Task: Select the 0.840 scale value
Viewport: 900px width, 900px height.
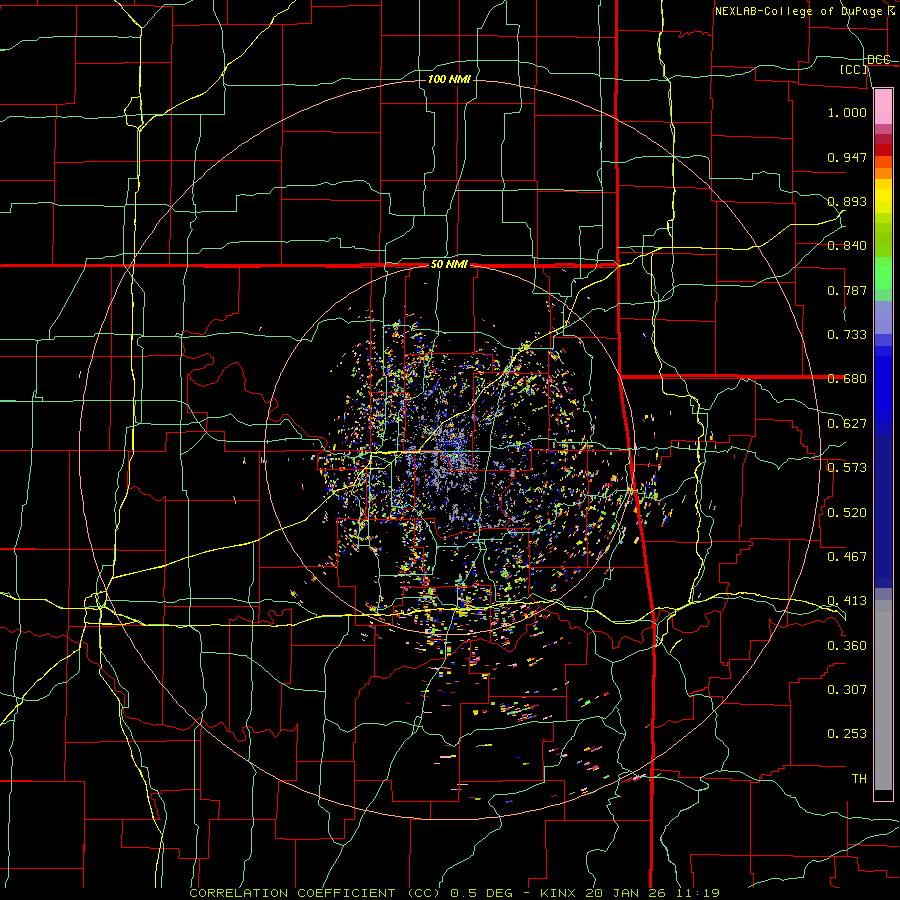Action: tap(847, 246)
